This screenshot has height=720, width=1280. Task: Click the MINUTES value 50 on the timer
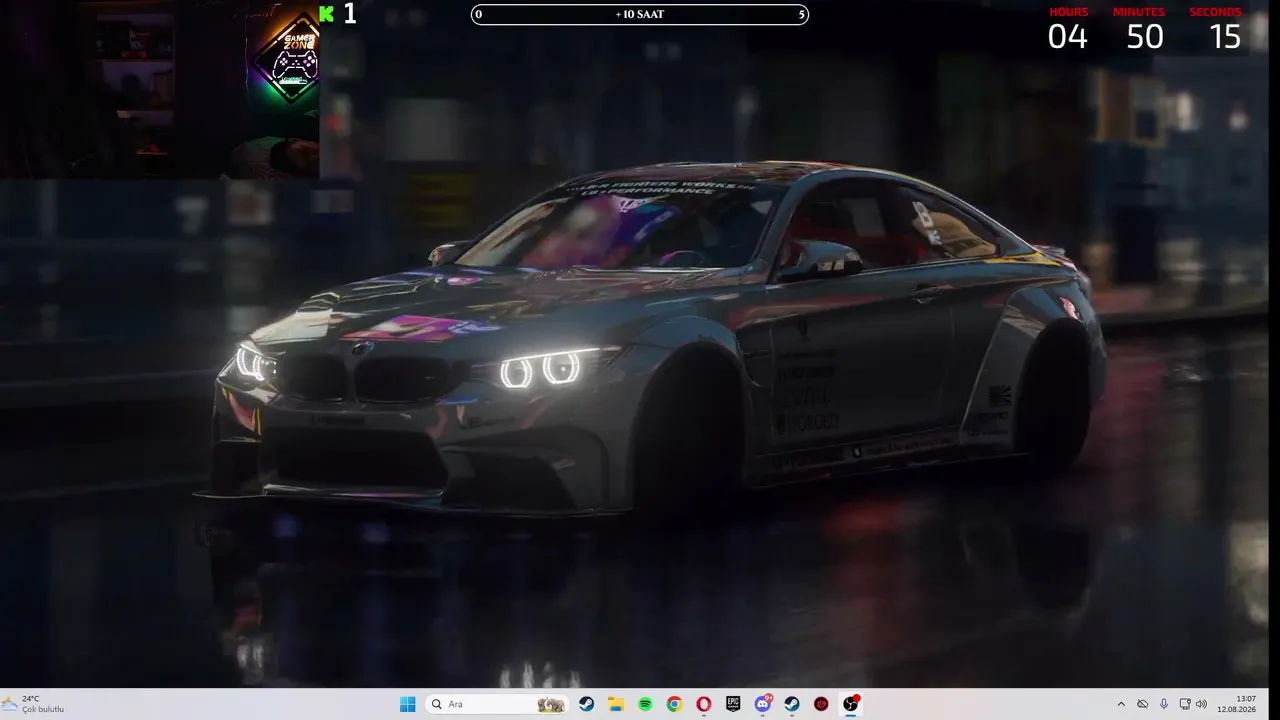click(x=1145, y=37)
